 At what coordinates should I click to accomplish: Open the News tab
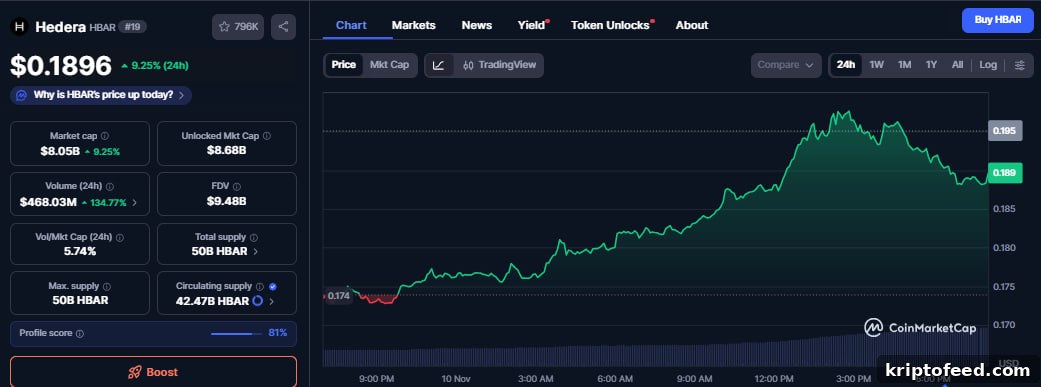click(477, 25)
